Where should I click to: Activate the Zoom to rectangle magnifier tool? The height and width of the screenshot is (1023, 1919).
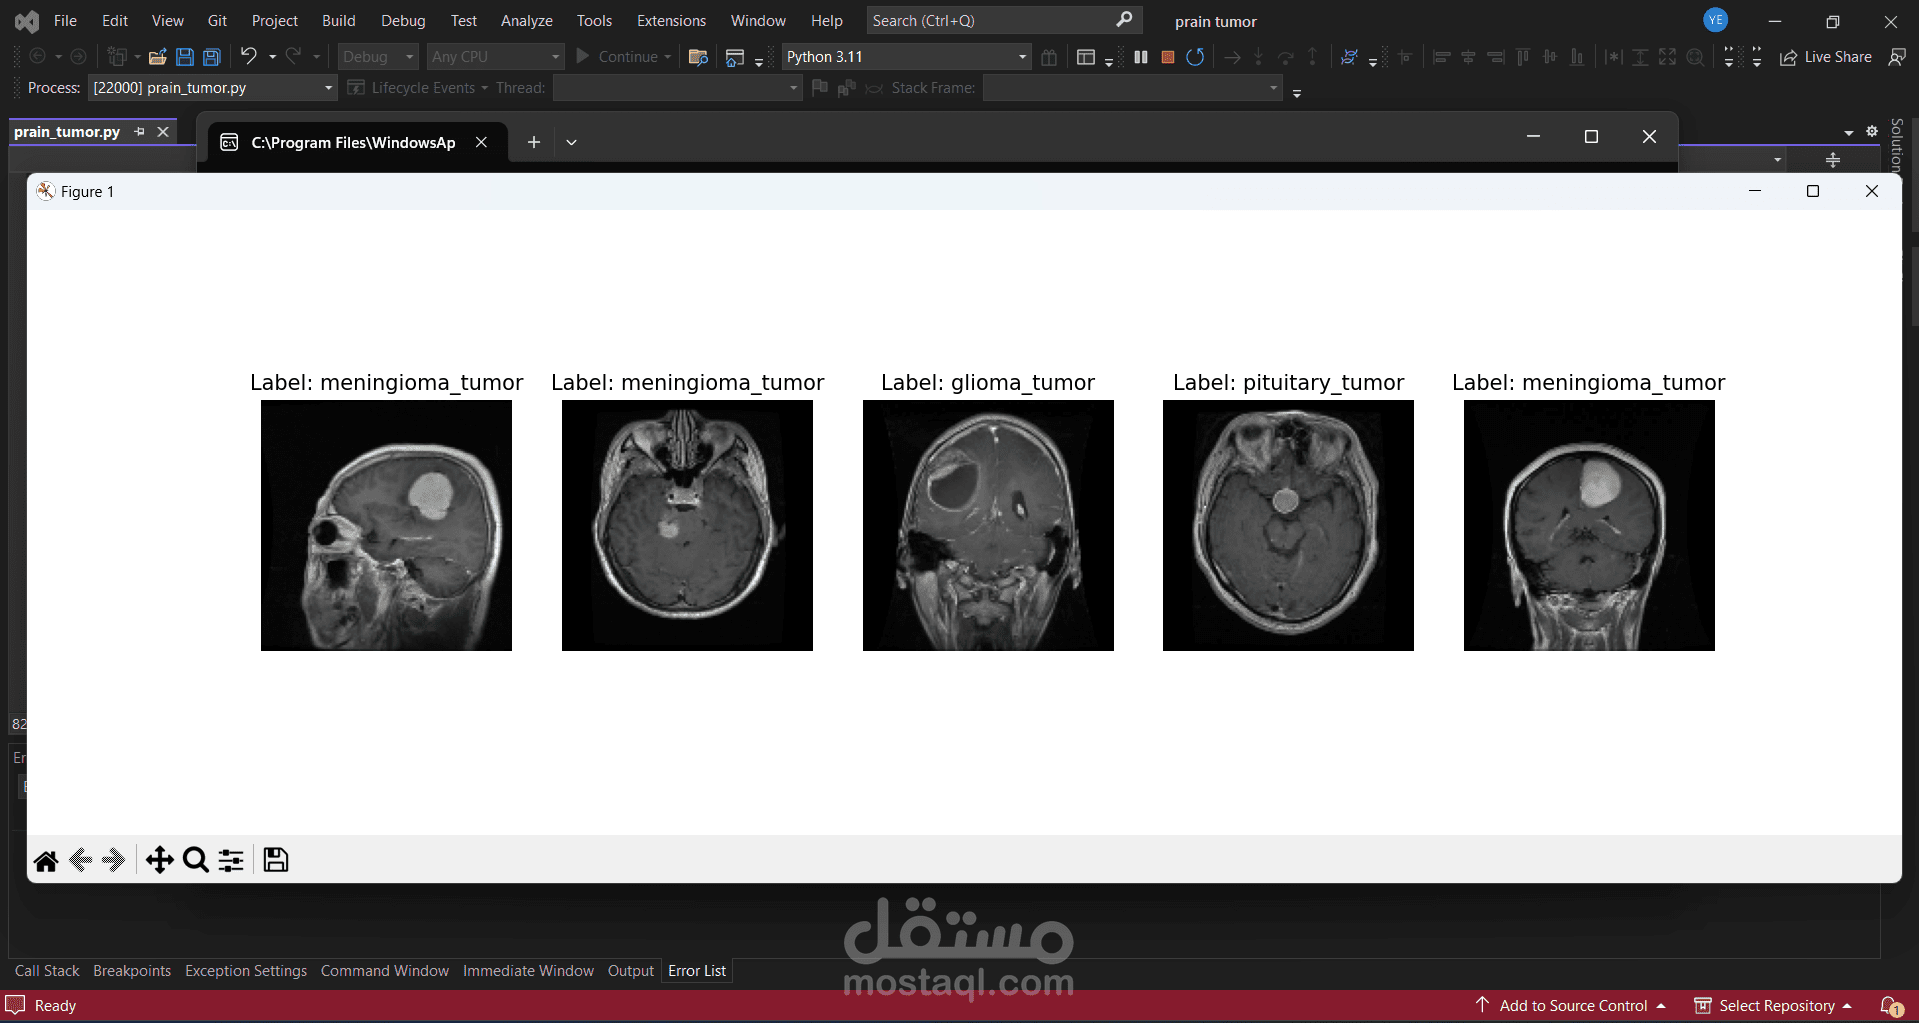(196, 860)
